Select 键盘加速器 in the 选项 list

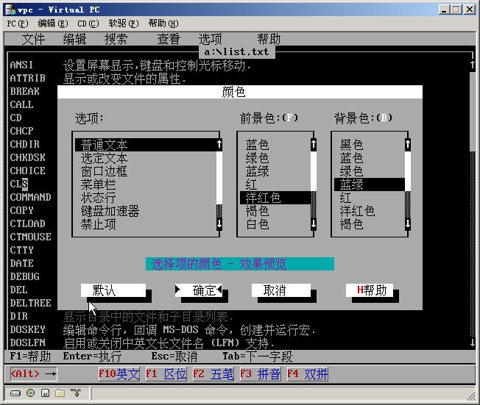(145, 211)
